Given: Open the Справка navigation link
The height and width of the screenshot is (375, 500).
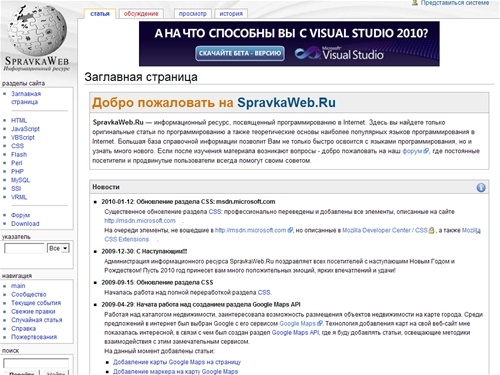Looking at the screenshot, I should (x=23, y=328).
